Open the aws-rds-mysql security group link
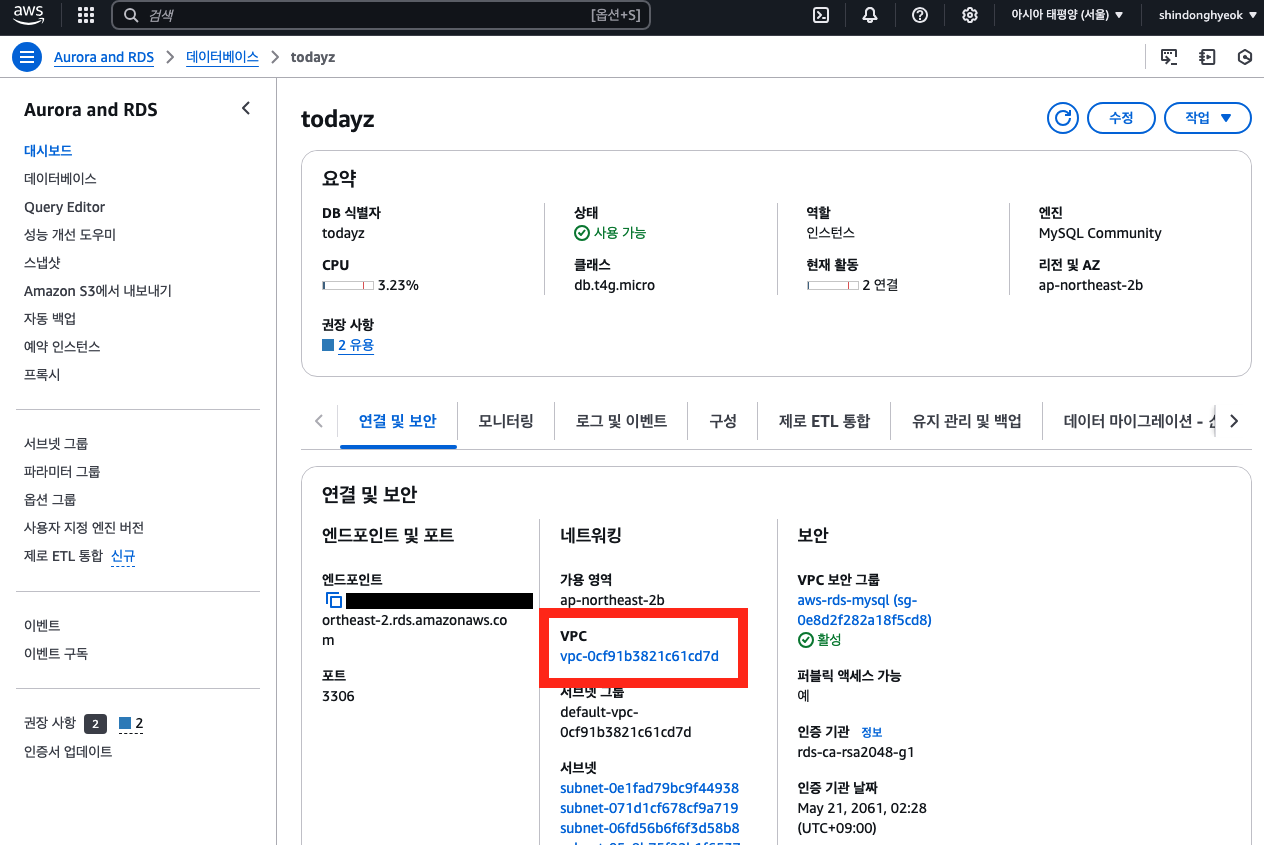The image size is (1264, 845). 864,610
